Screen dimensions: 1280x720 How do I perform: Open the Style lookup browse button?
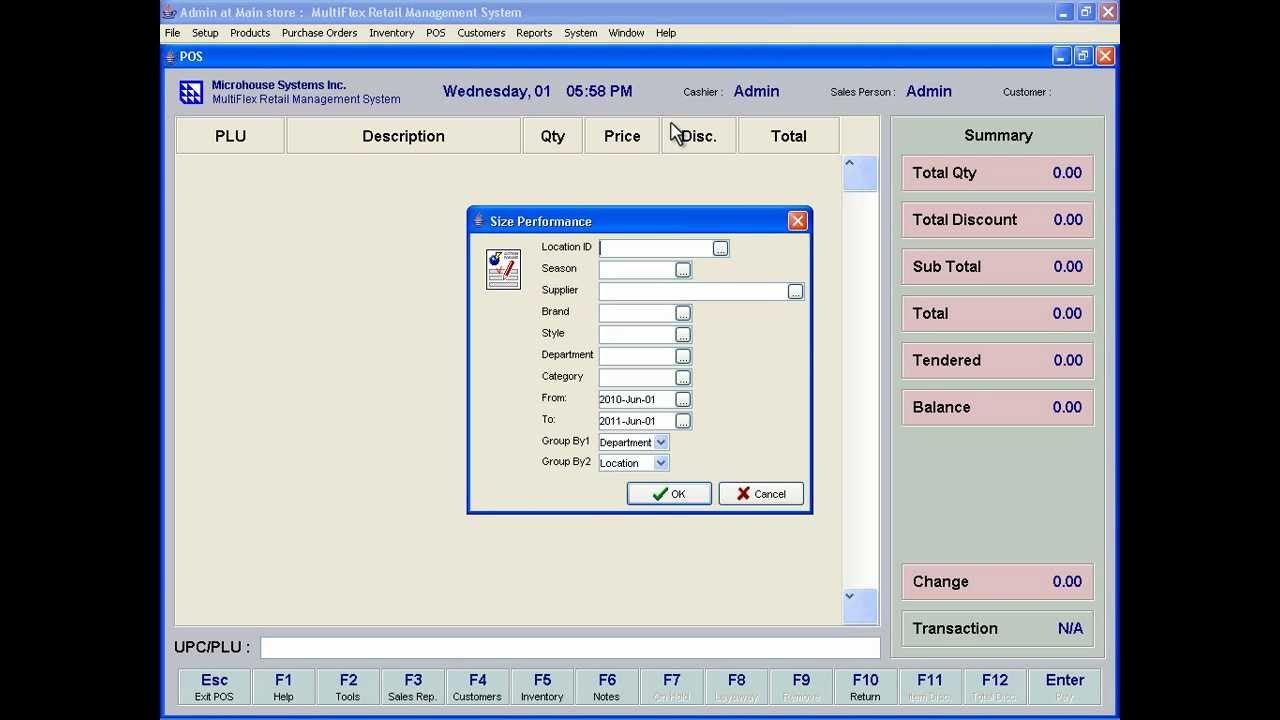pos(683,335)
